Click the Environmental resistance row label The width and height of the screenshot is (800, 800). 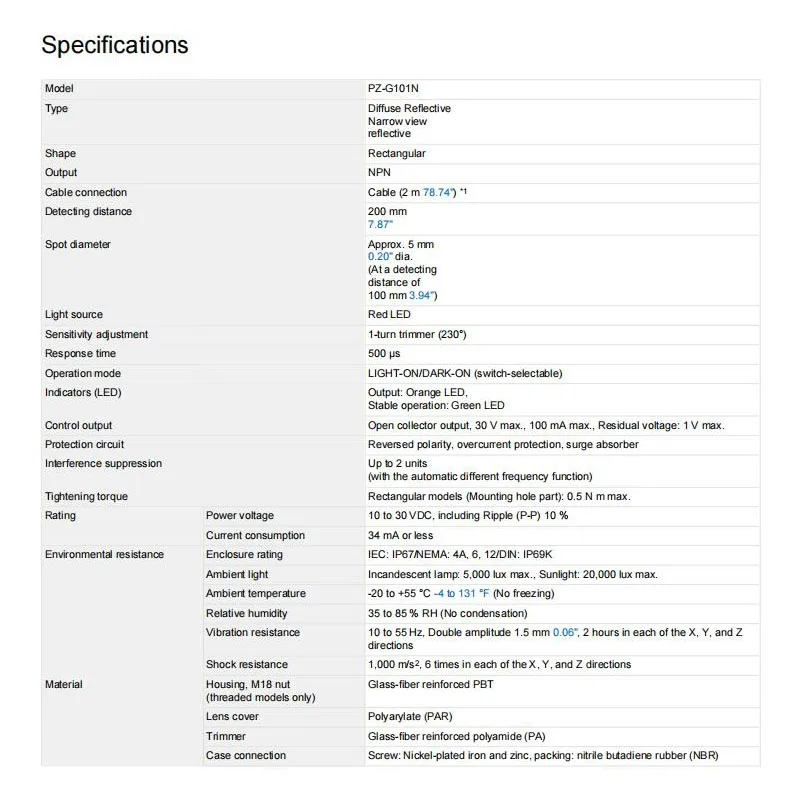click(104, 554)
